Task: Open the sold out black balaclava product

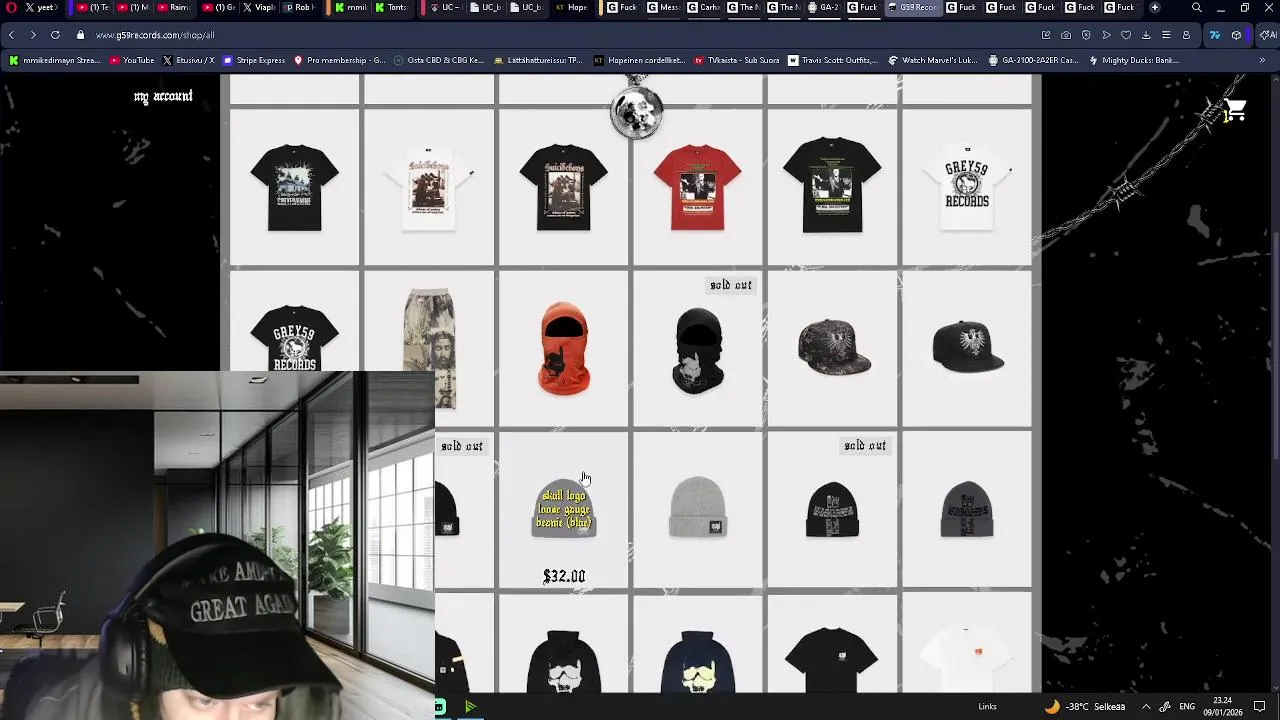Action: [x=698, y=349]
